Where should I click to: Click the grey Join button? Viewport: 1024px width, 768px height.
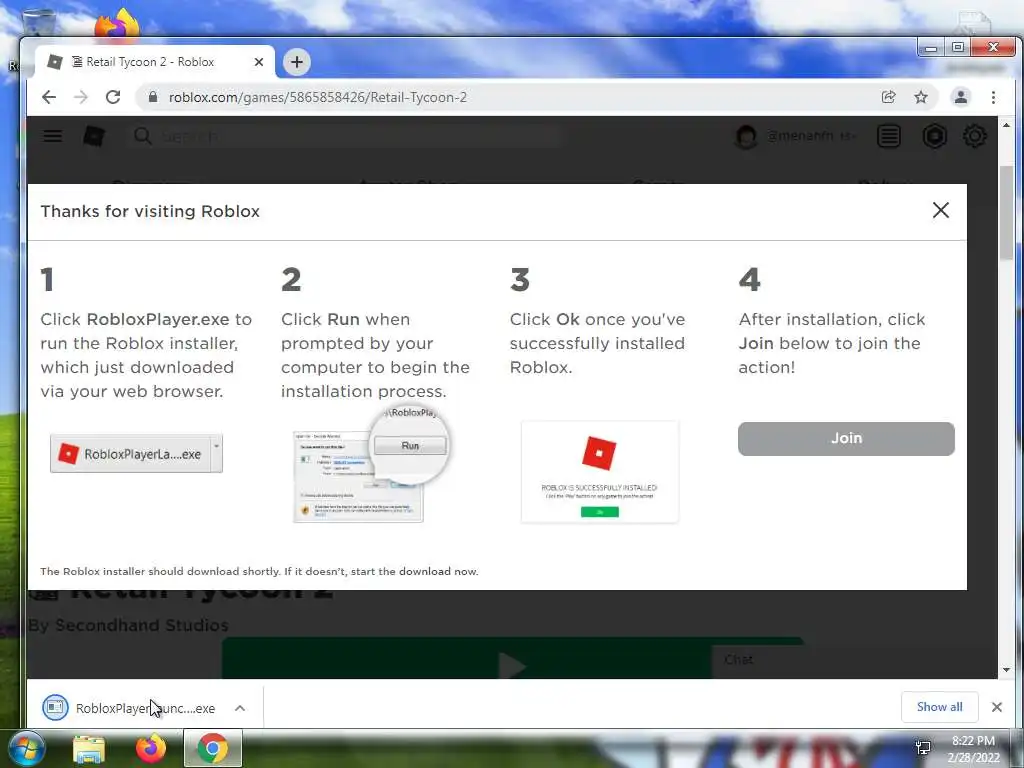pyautogui.click(x=846, y=438)
